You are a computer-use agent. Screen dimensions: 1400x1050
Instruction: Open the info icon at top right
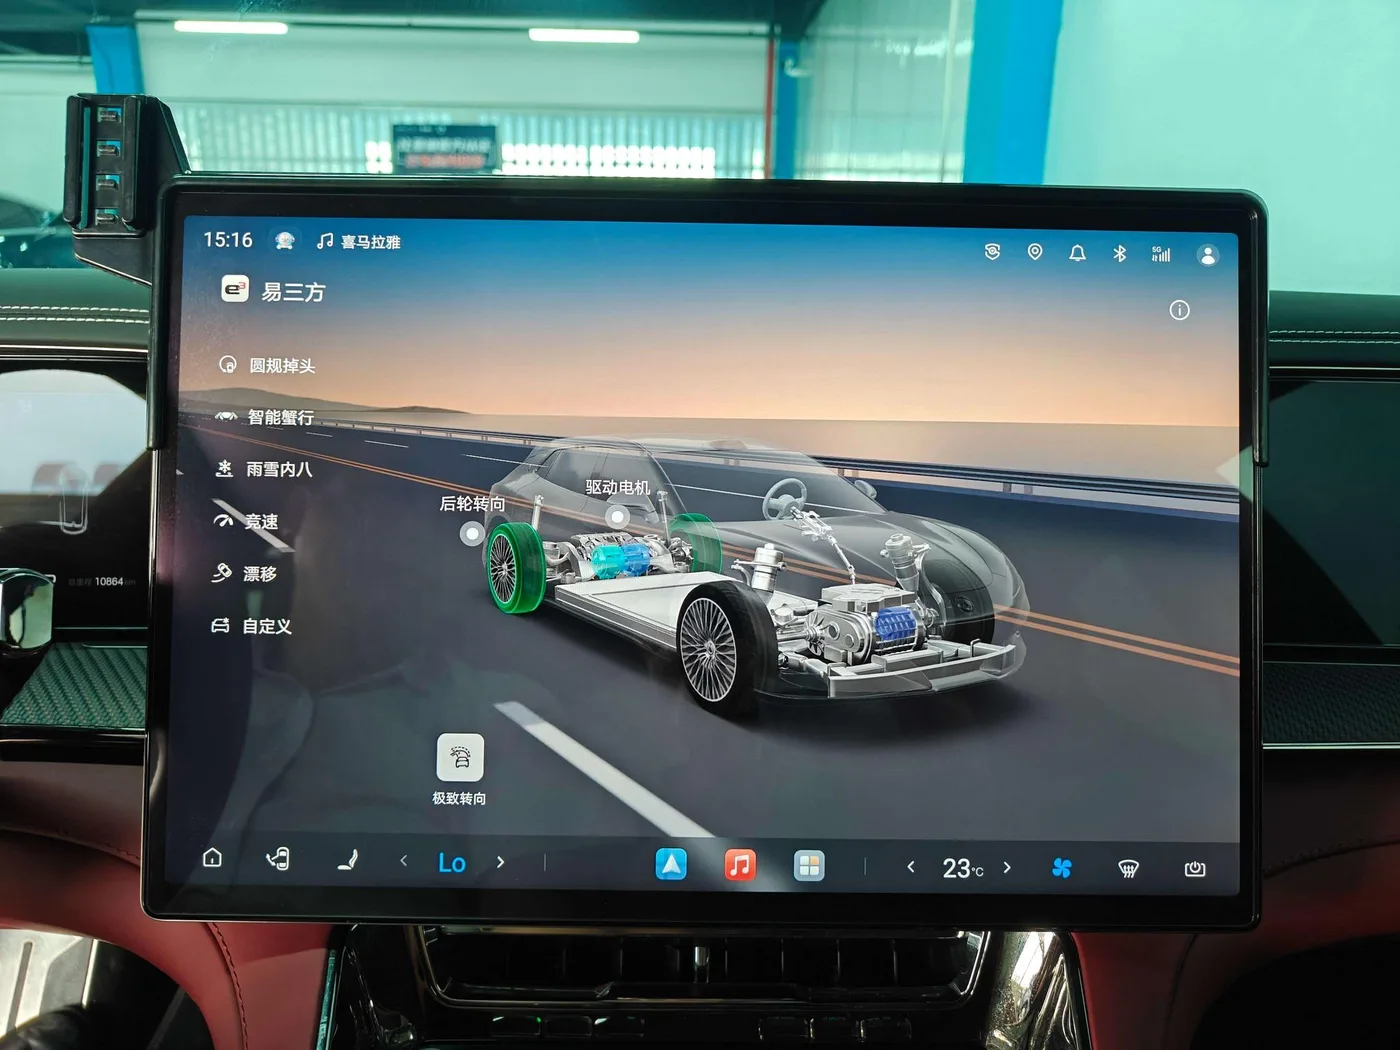[1179, 310]
